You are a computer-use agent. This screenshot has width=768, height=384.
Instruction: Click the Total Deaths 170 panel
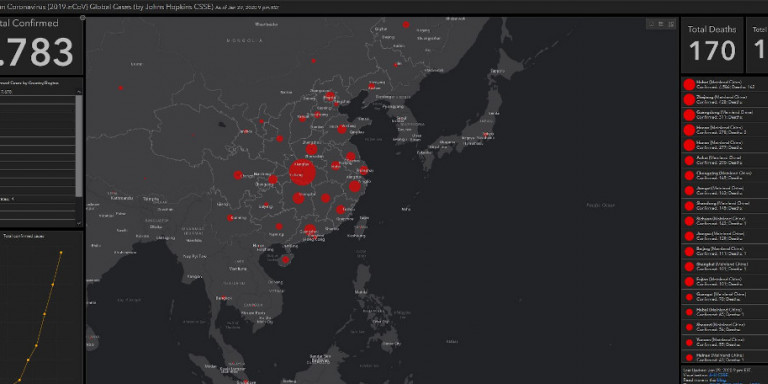click(x=712, y=45)
